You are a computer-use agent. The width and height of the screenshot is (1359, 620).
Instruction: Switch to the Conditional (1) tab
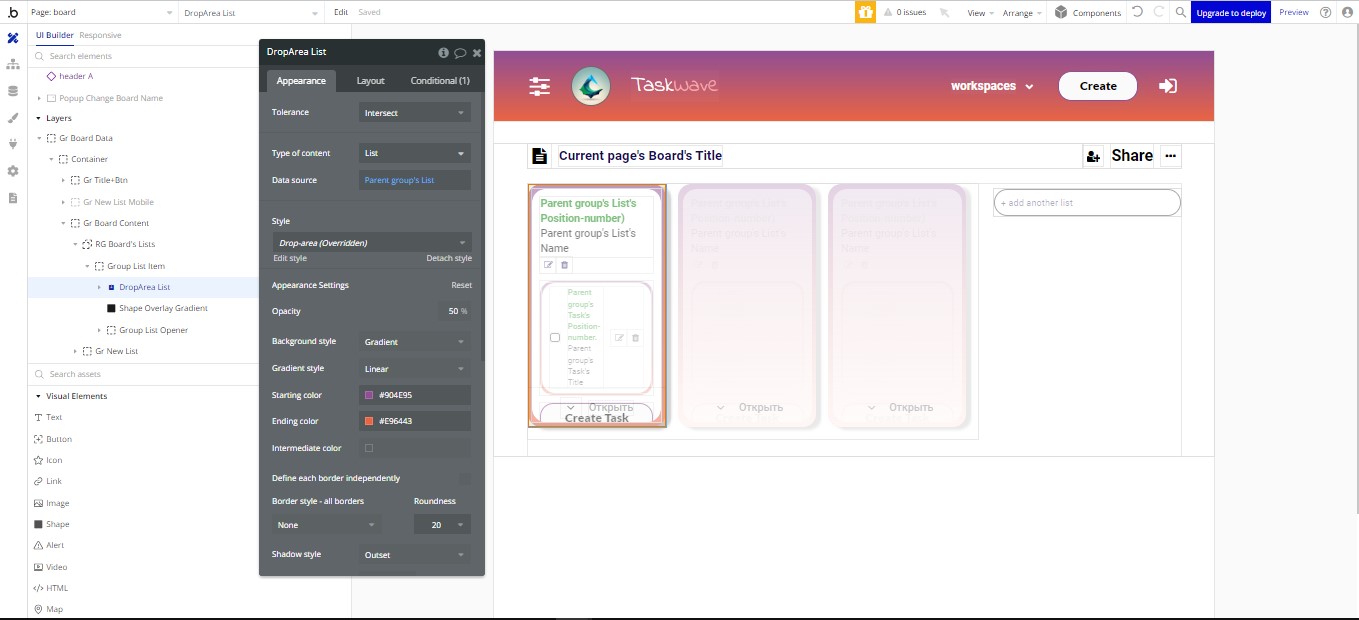[x=440, y=81]
